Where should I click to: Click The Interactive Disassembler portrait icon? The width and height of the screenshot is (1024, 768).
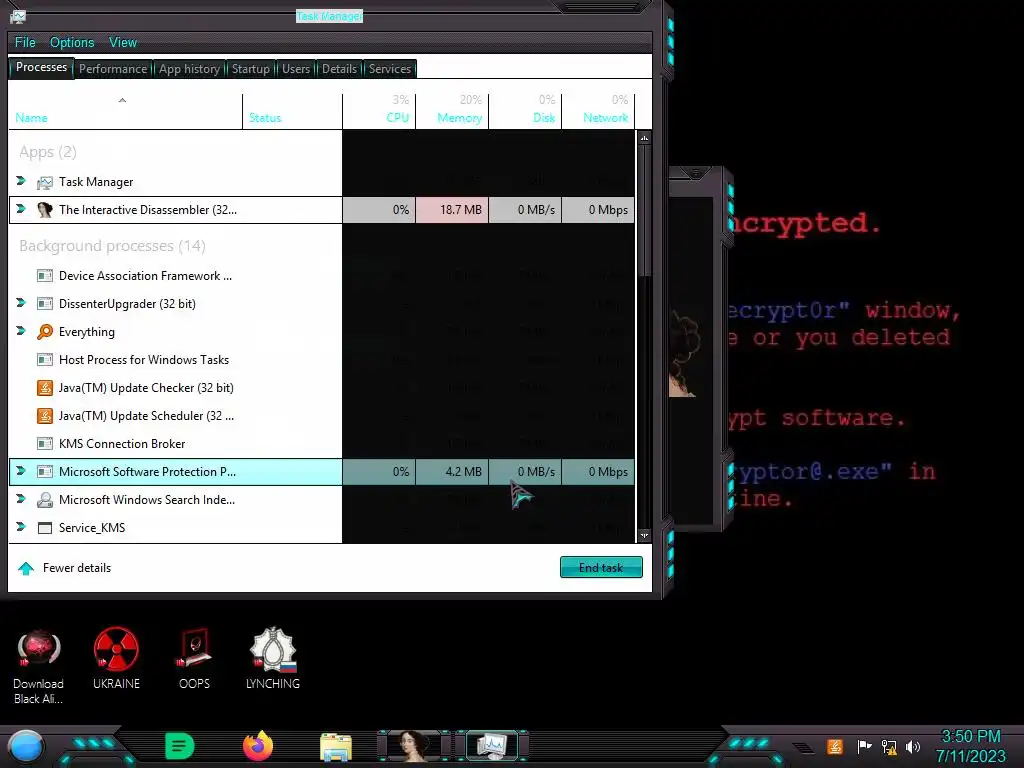click(44, 210)
